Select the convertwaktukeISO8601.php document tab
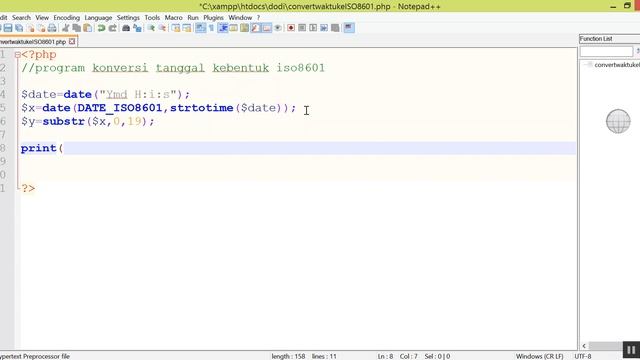 pyautogui.click(x=33, y=42)
